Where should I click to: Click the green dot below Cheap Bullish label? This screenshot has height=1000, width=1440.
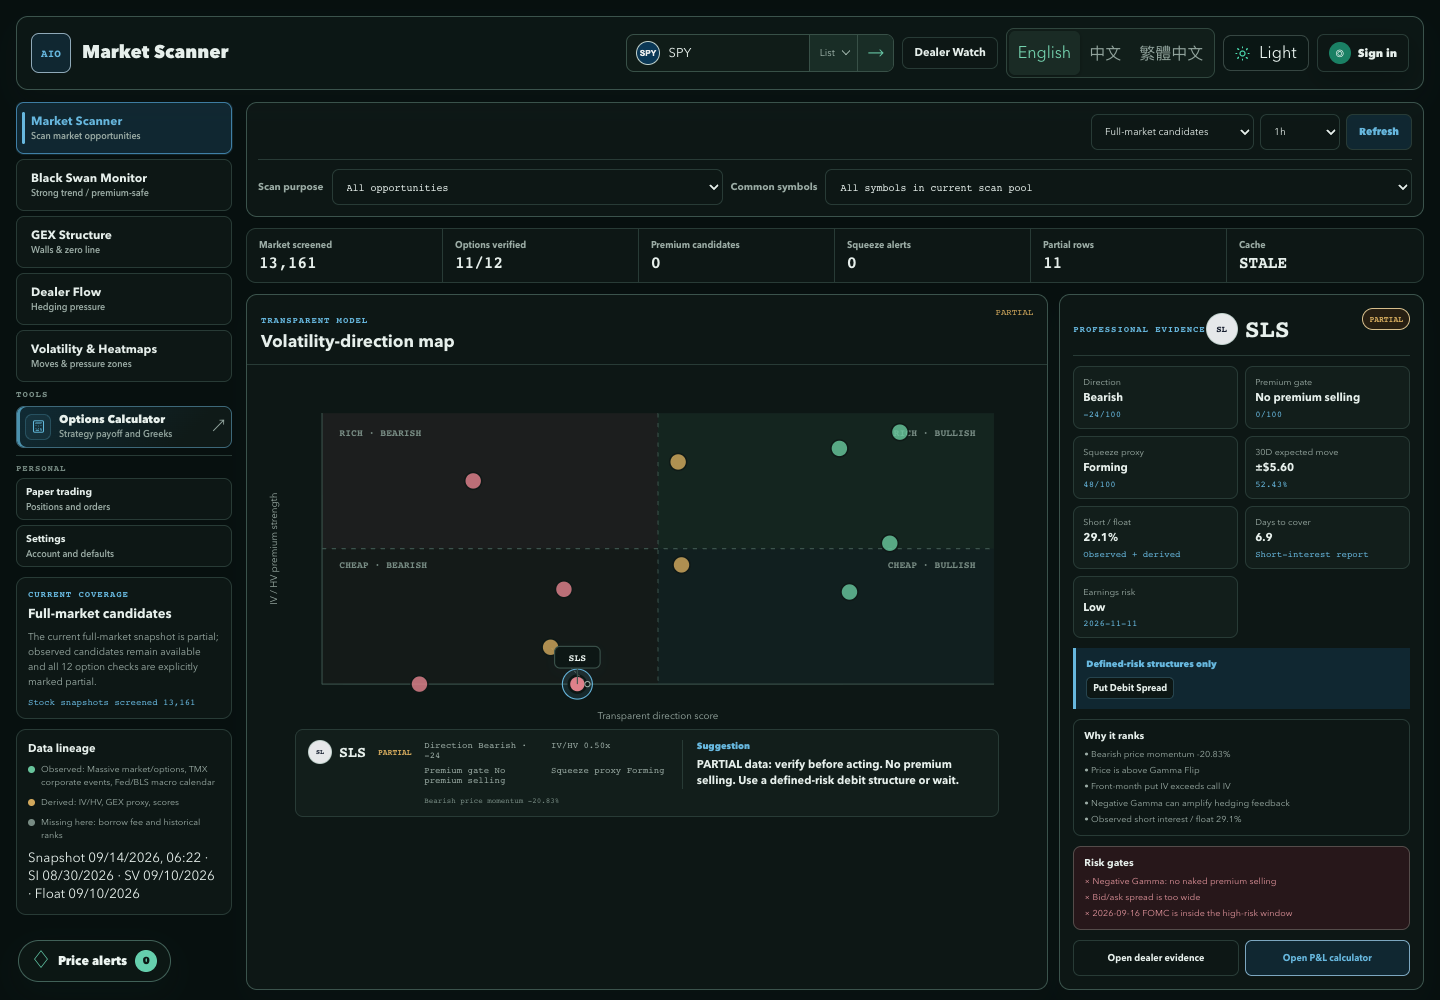coord(849,592)
